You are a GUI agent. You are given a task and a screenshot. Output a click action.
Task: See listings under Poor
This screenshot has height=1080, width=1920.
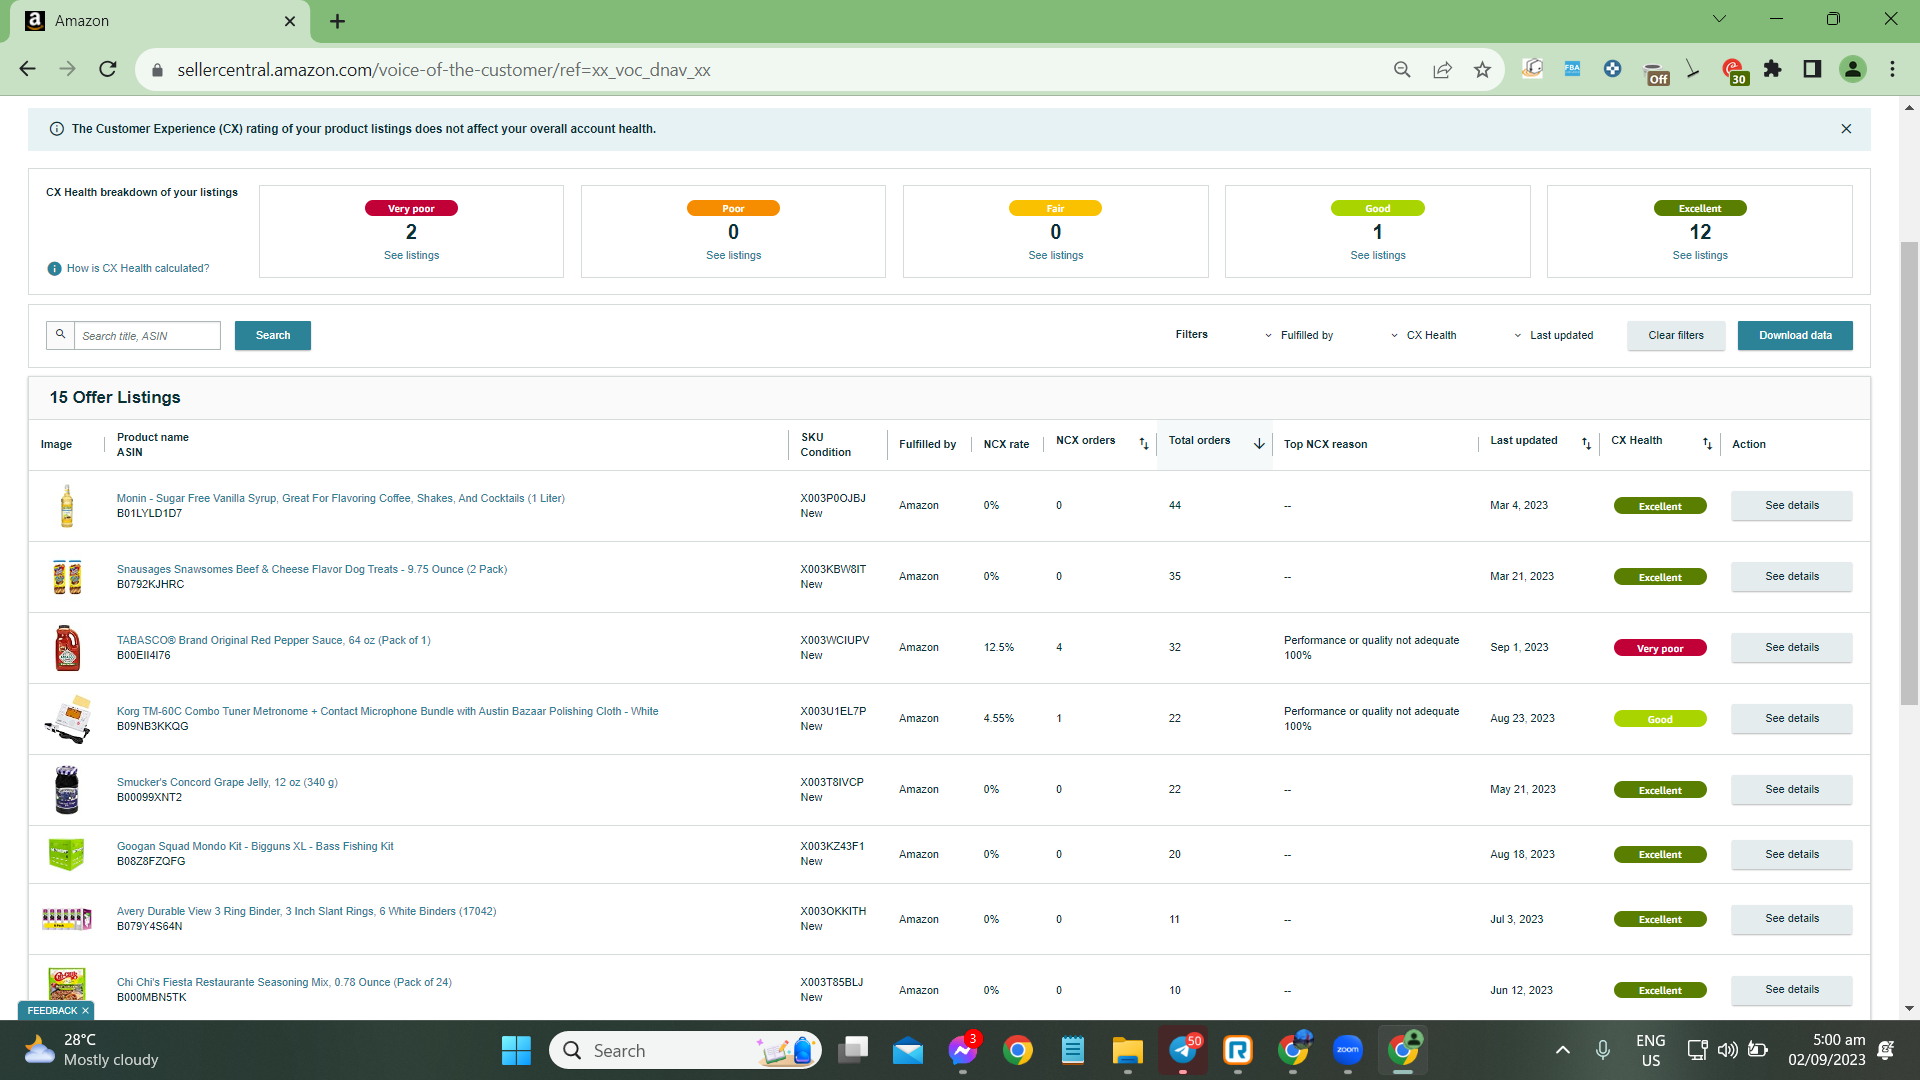pyautogui.click(x=733, y=255)
